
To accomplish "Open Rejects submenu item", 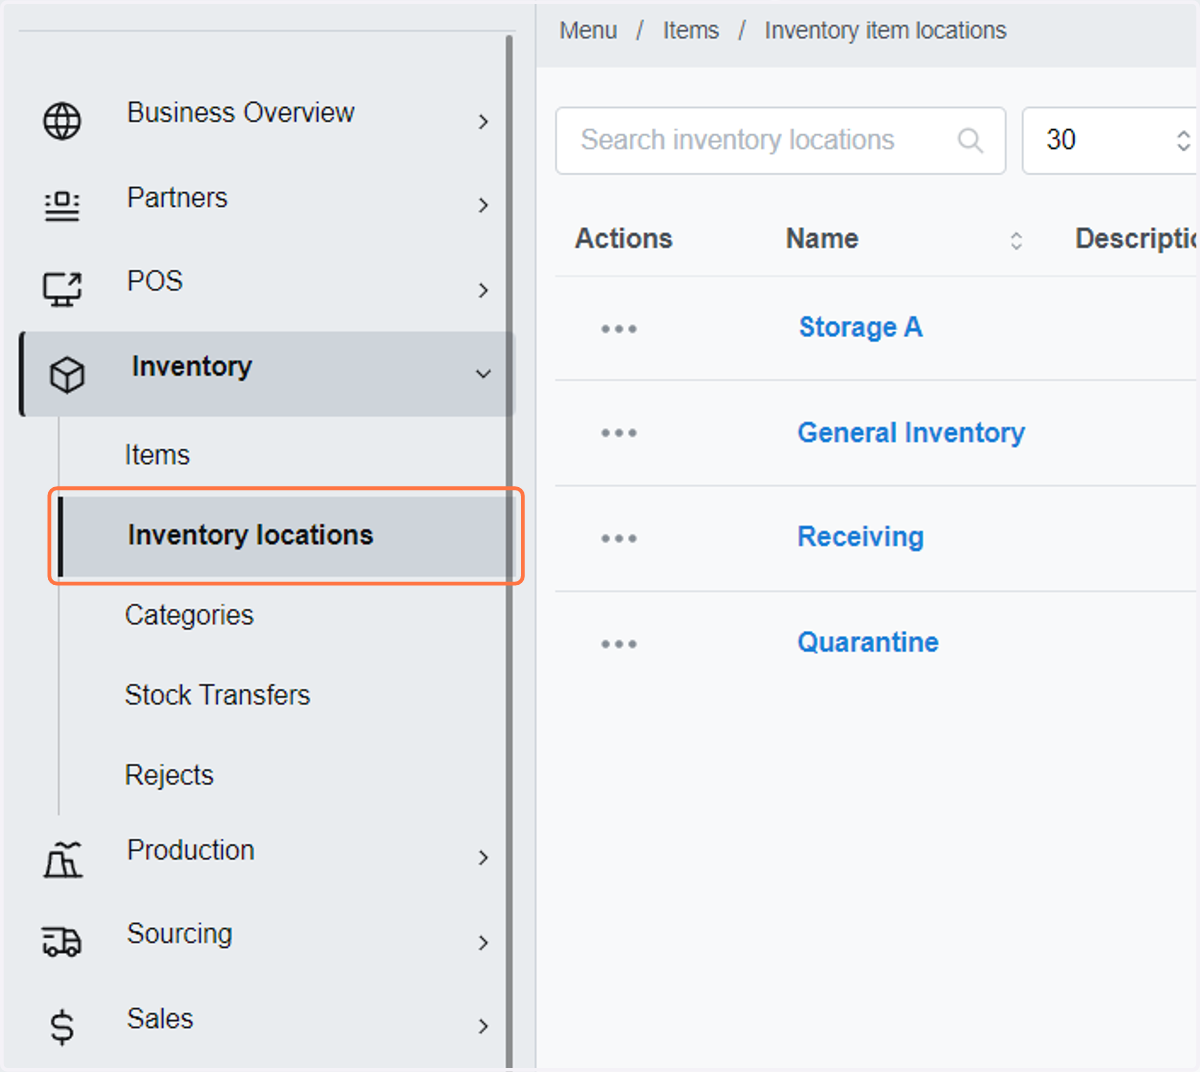I will tap(169, 775).
